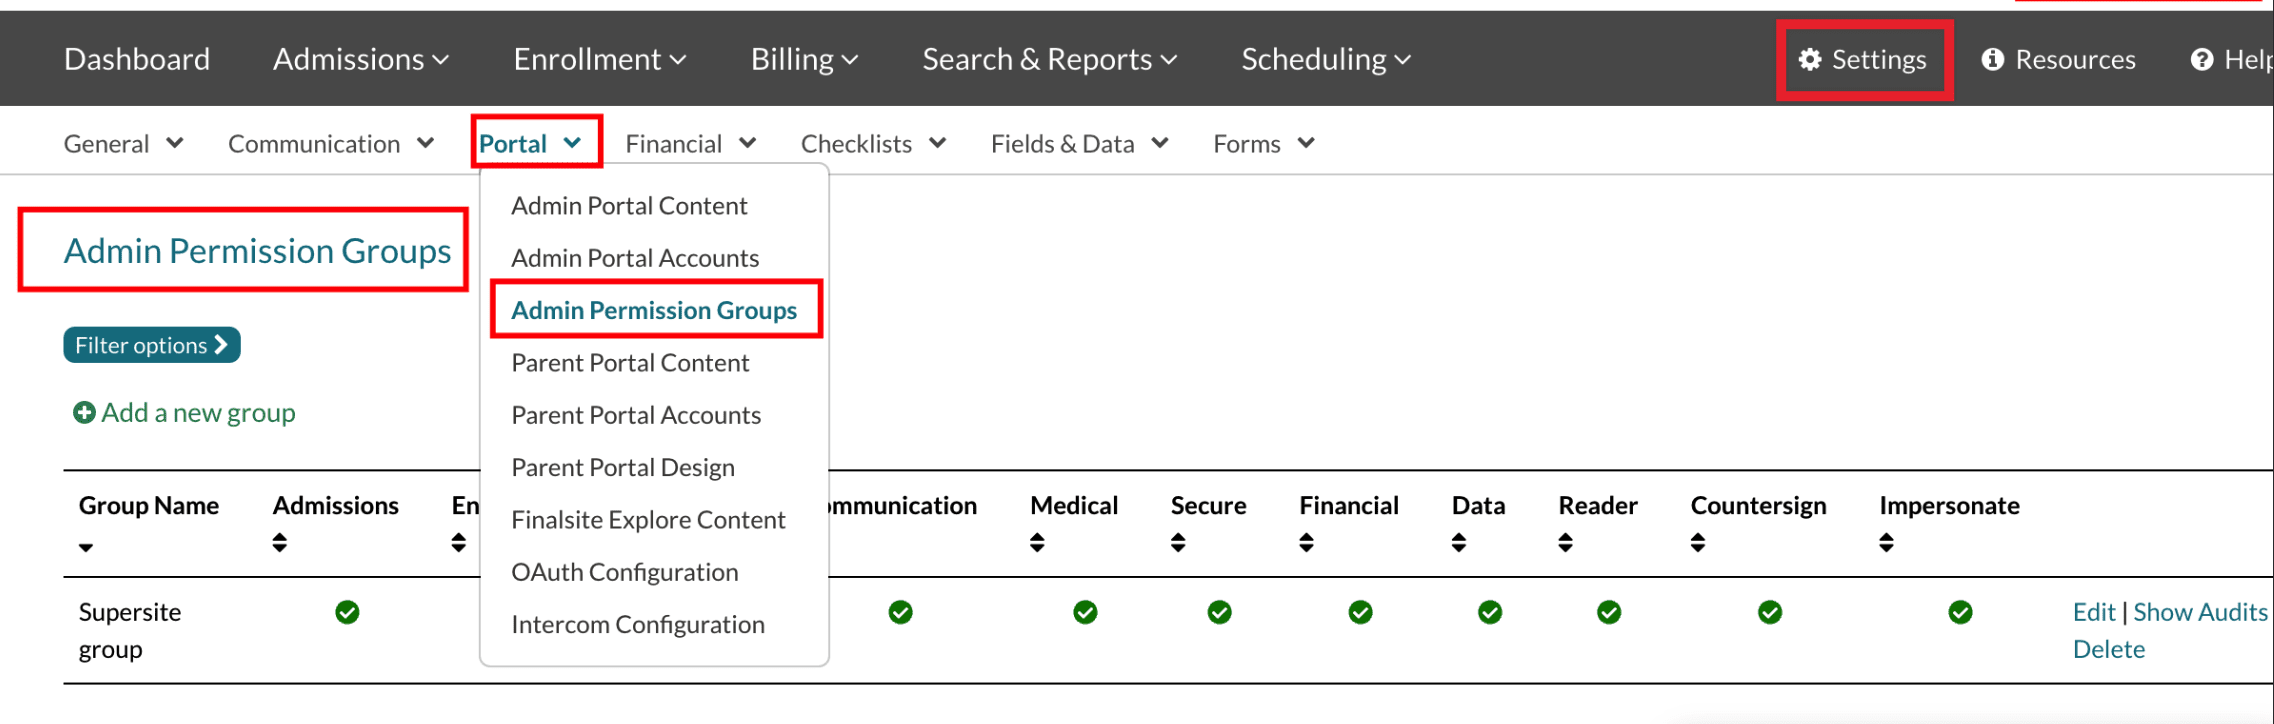Open Show Audits for Supersite group
2274x724 pixels.
click(2200, 612)
